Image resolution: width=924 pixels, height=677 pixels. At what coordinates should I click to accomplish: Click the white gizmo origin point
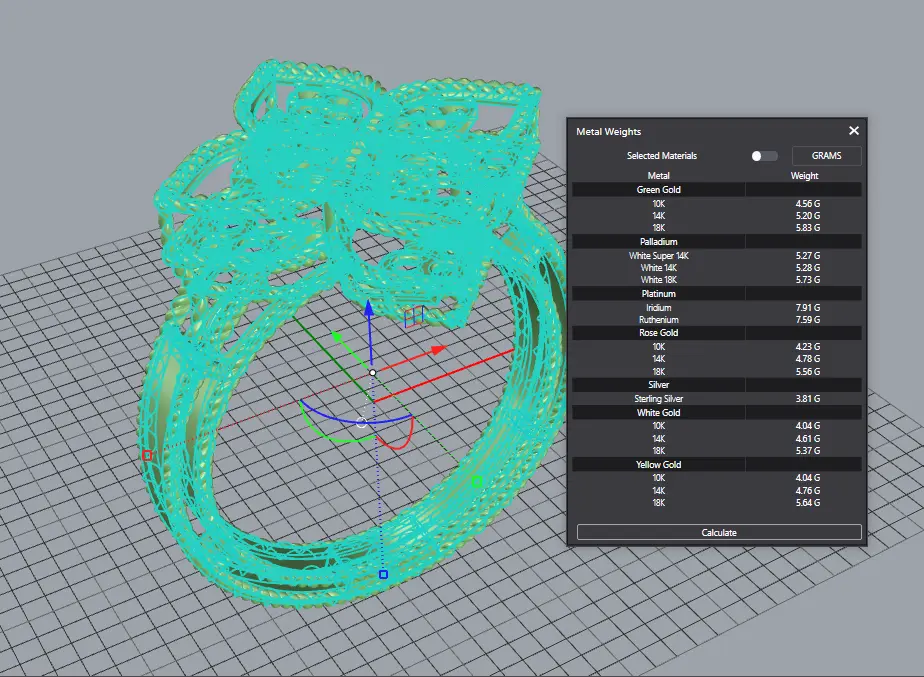[x=372, y=373]
